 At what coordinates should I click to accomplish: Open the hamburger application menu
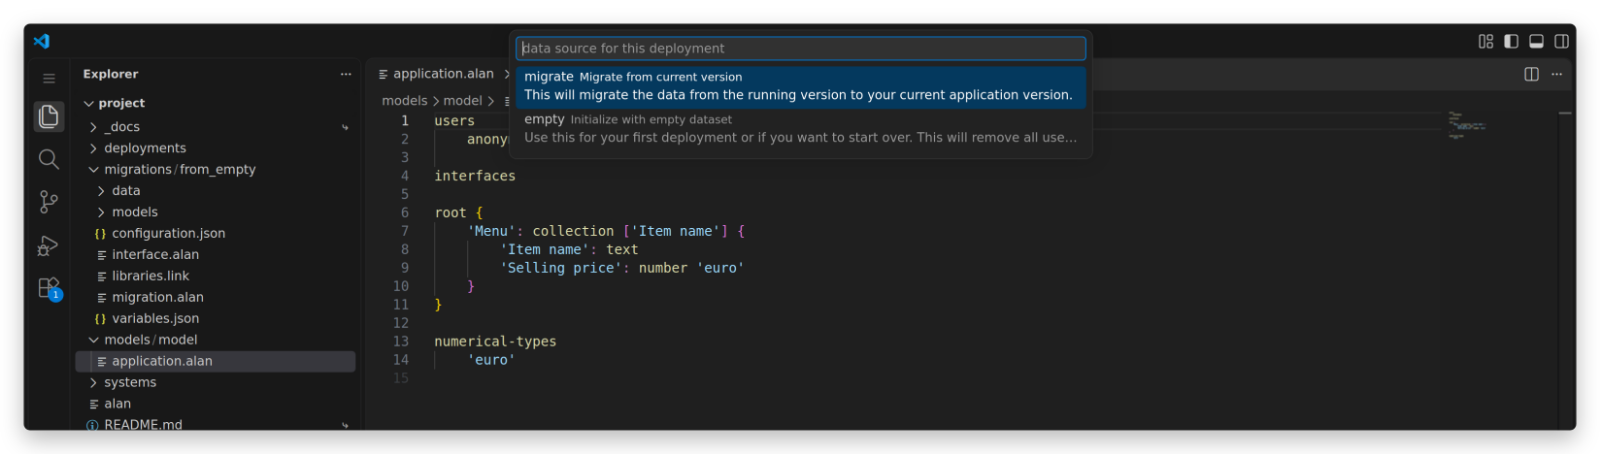[48, 77]
